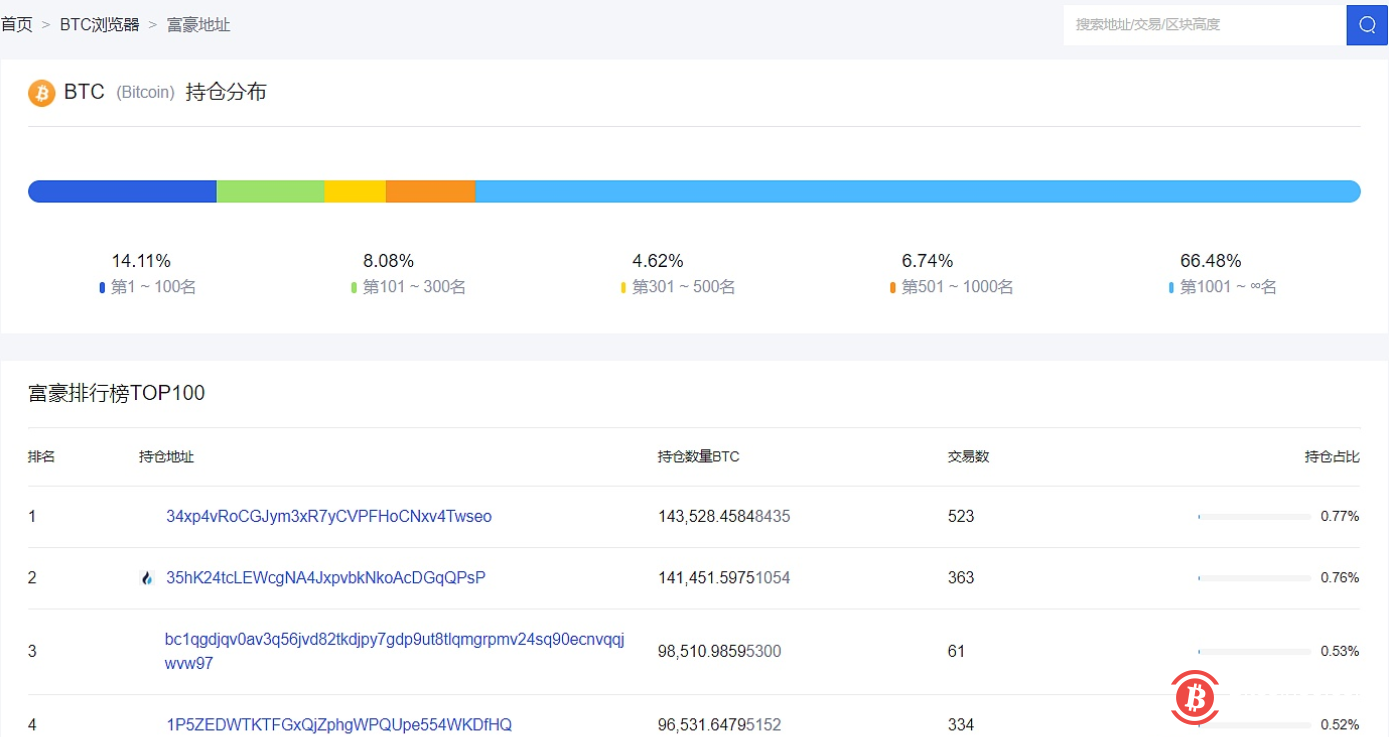Click the dark blue top 1~100 bar segment
The image size is (1389, 737).
pos(122,191)
